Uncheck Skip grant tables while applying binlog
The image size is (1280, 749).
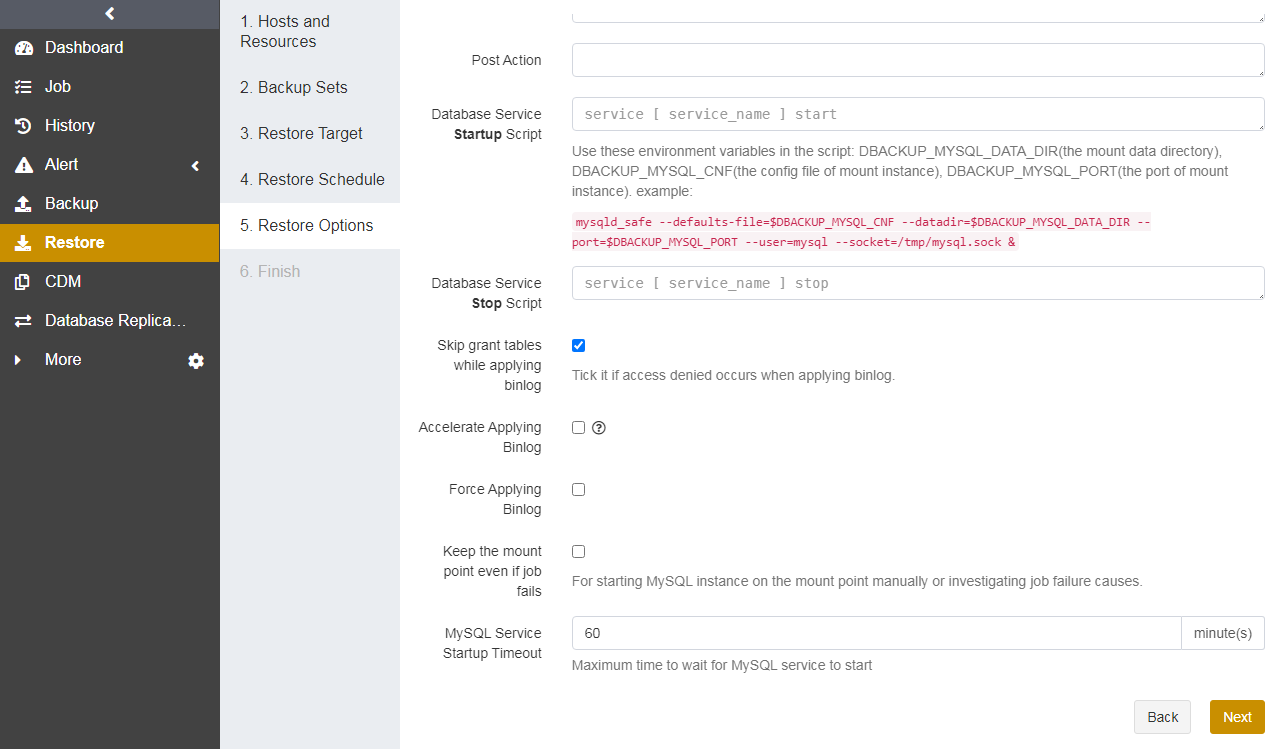[578, 346]
